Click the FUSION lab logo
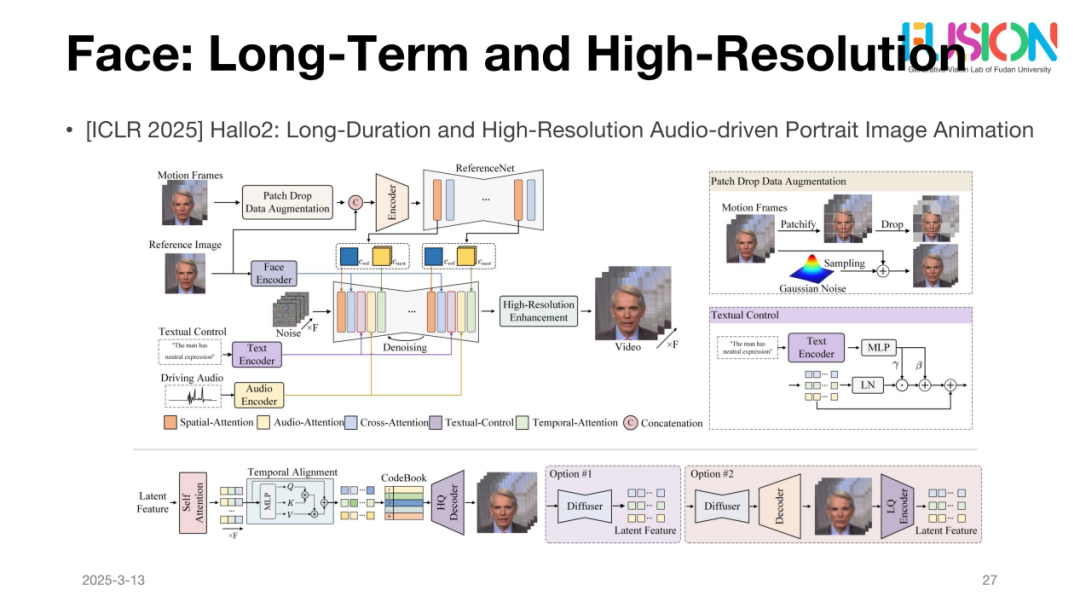The width and height of the screenshot is (1080, 608). 979,43
